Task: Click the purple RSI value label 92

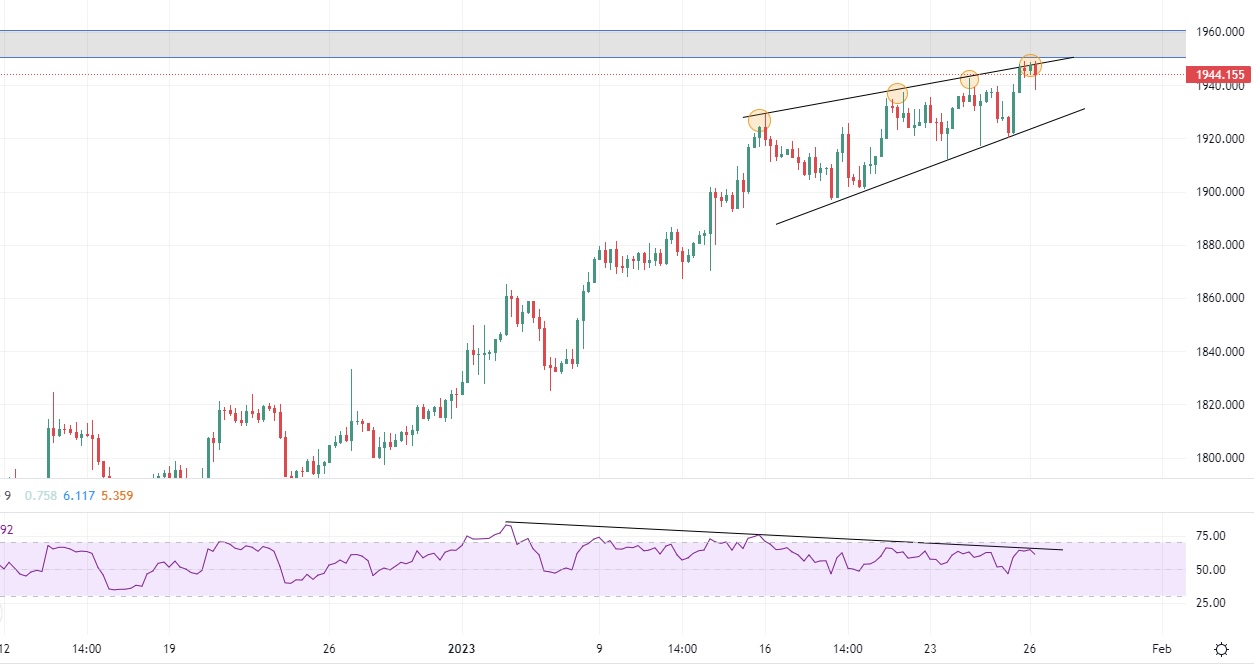Action: click(8, 530)
